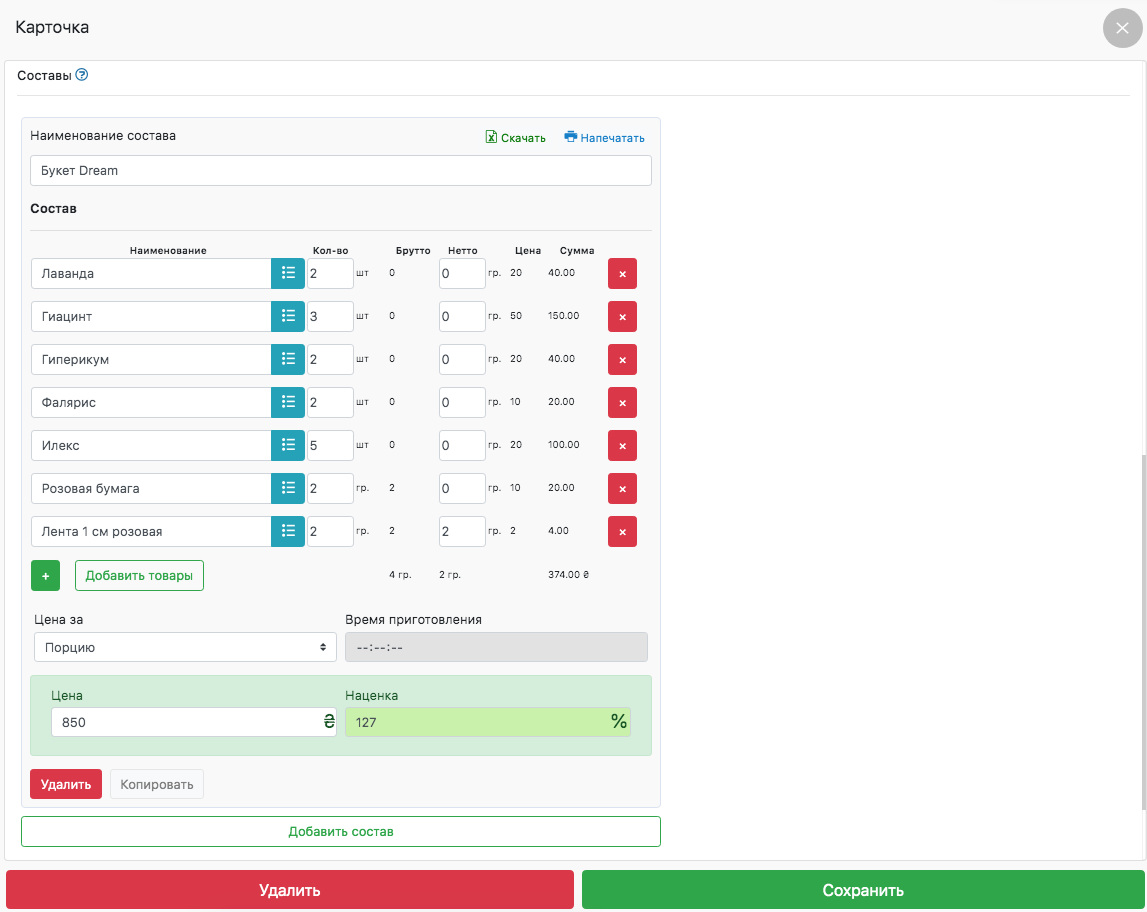Image resolution: width=1147 pixels, height=912 pixels.
Task: Click the wide red Удалить button at bottom
Action: [290, 890]
